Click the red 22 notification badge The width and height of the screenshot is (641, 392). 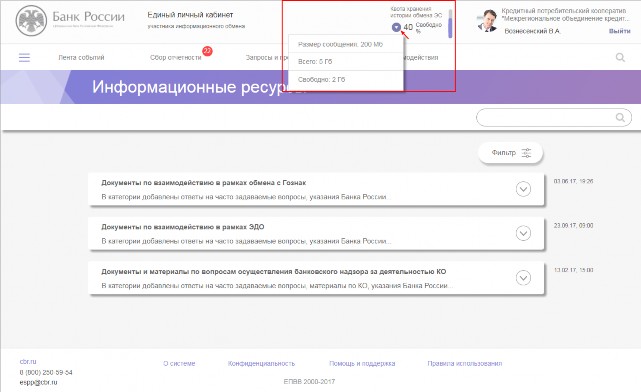[x=207, y=51]
